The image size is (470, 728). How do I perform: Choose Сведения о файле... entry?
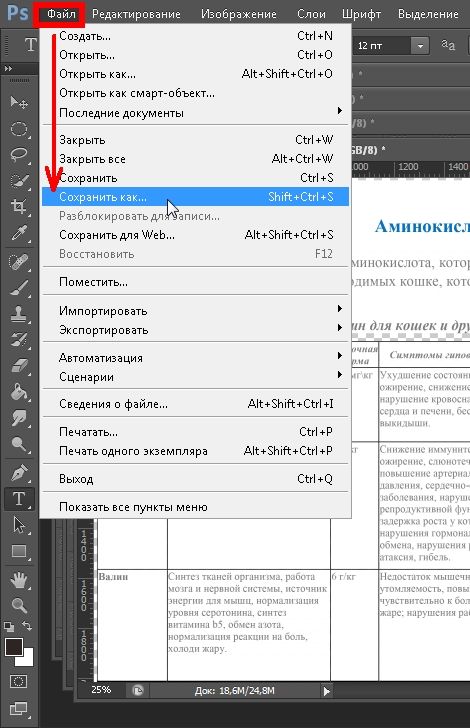tap(196, 404)
